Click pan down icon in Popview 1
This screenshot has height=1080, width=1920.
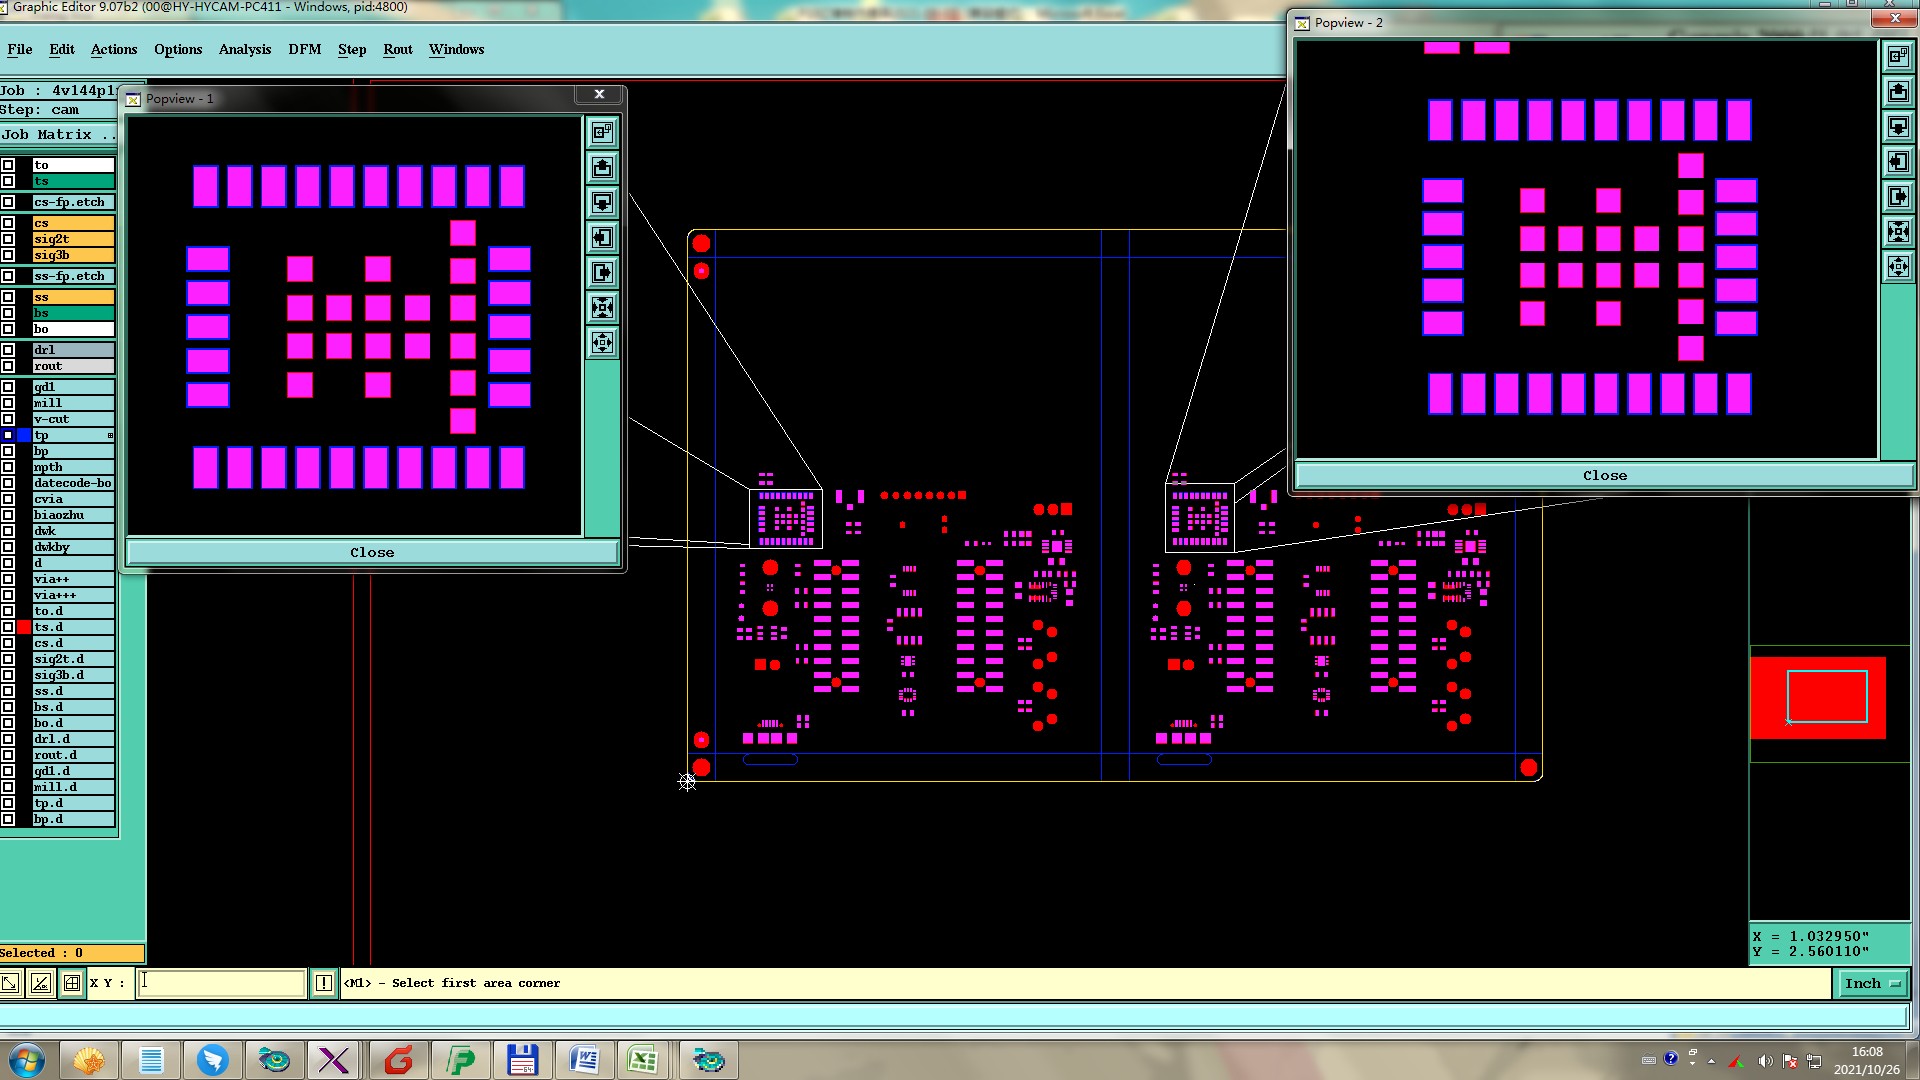coord(602,203)
